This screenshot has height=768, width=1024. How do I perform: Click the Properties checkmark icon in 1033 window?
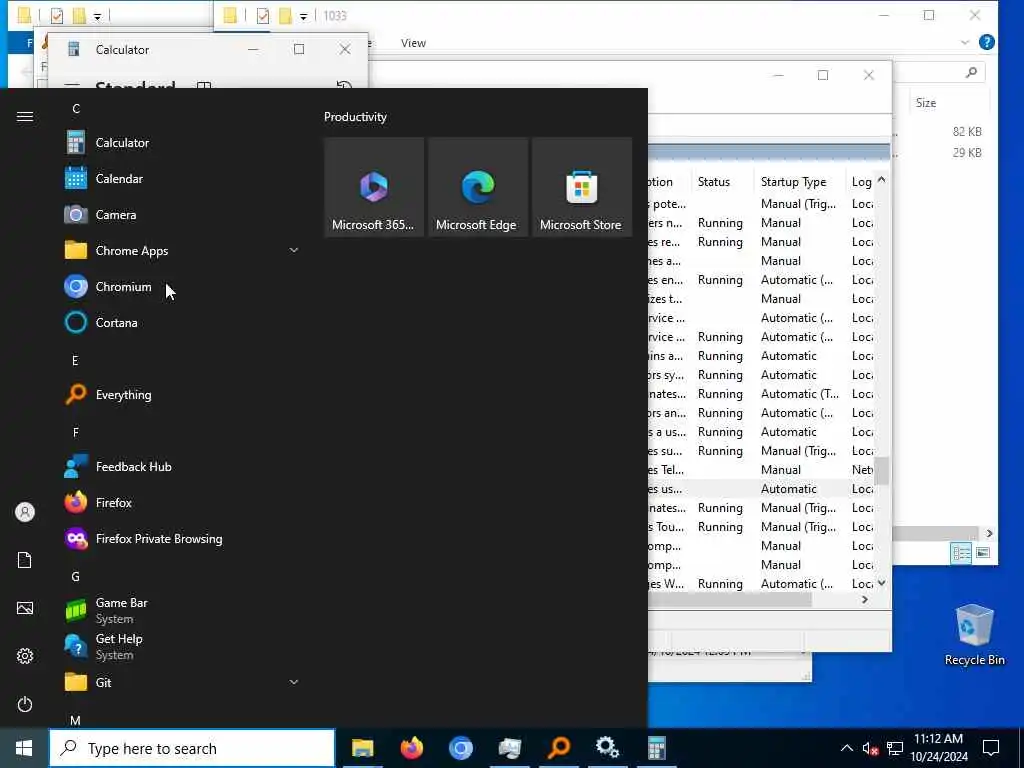(x=263, y=16)
